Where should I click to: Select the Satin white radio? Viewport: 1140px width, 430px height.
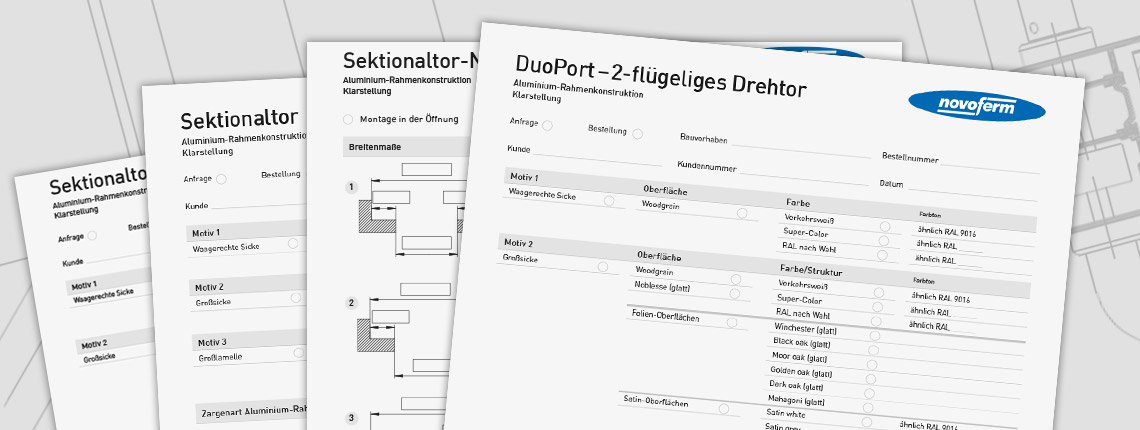[866, 422]
